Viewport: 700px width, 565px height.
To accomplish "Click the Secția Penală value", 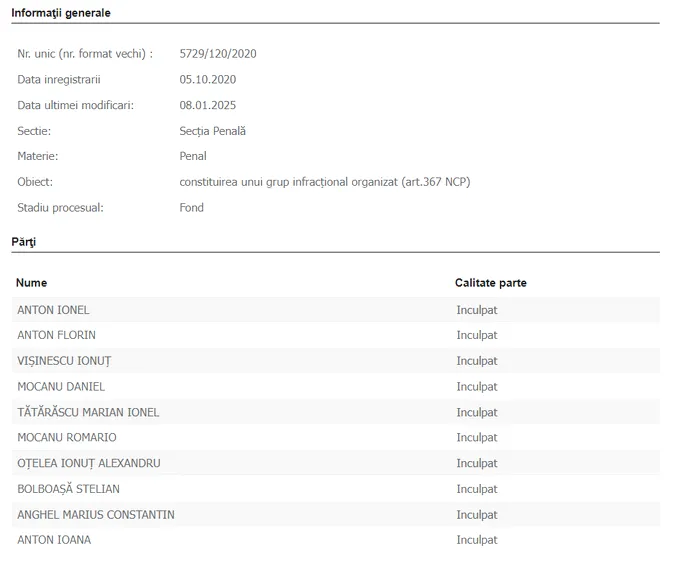I will pos(212,131).
